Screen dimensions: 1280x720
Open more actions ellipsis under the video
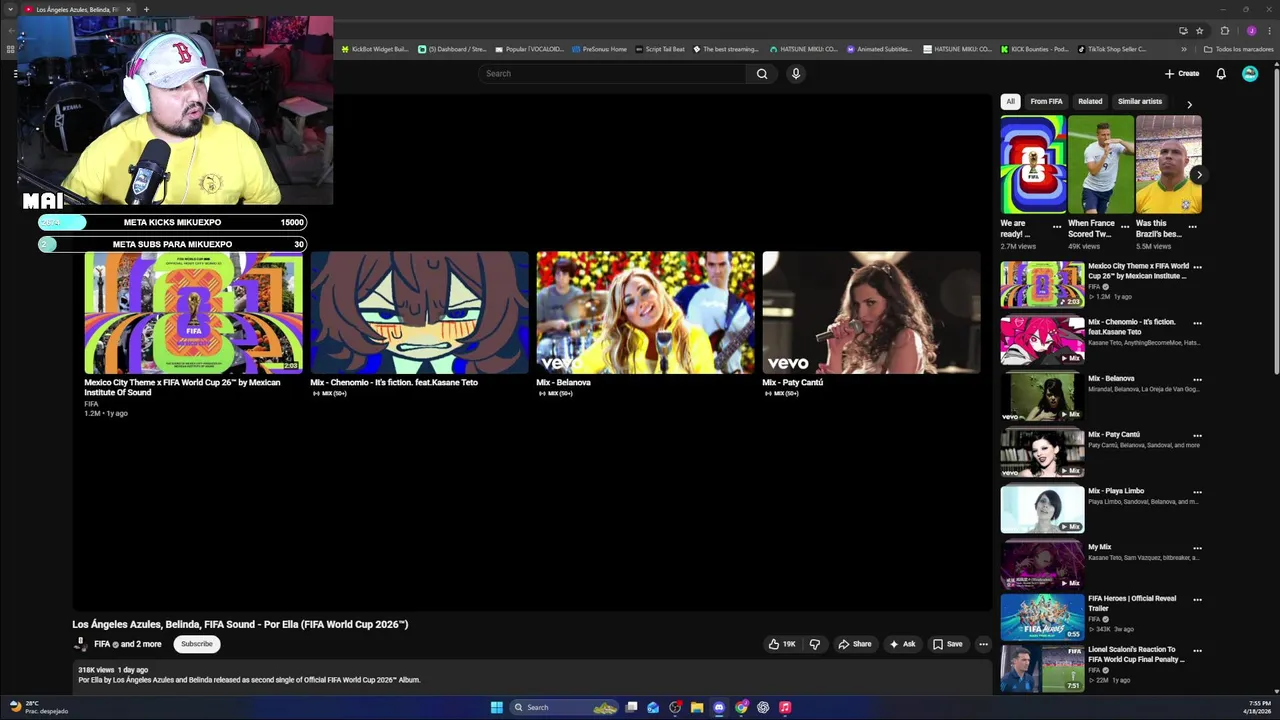983,644
